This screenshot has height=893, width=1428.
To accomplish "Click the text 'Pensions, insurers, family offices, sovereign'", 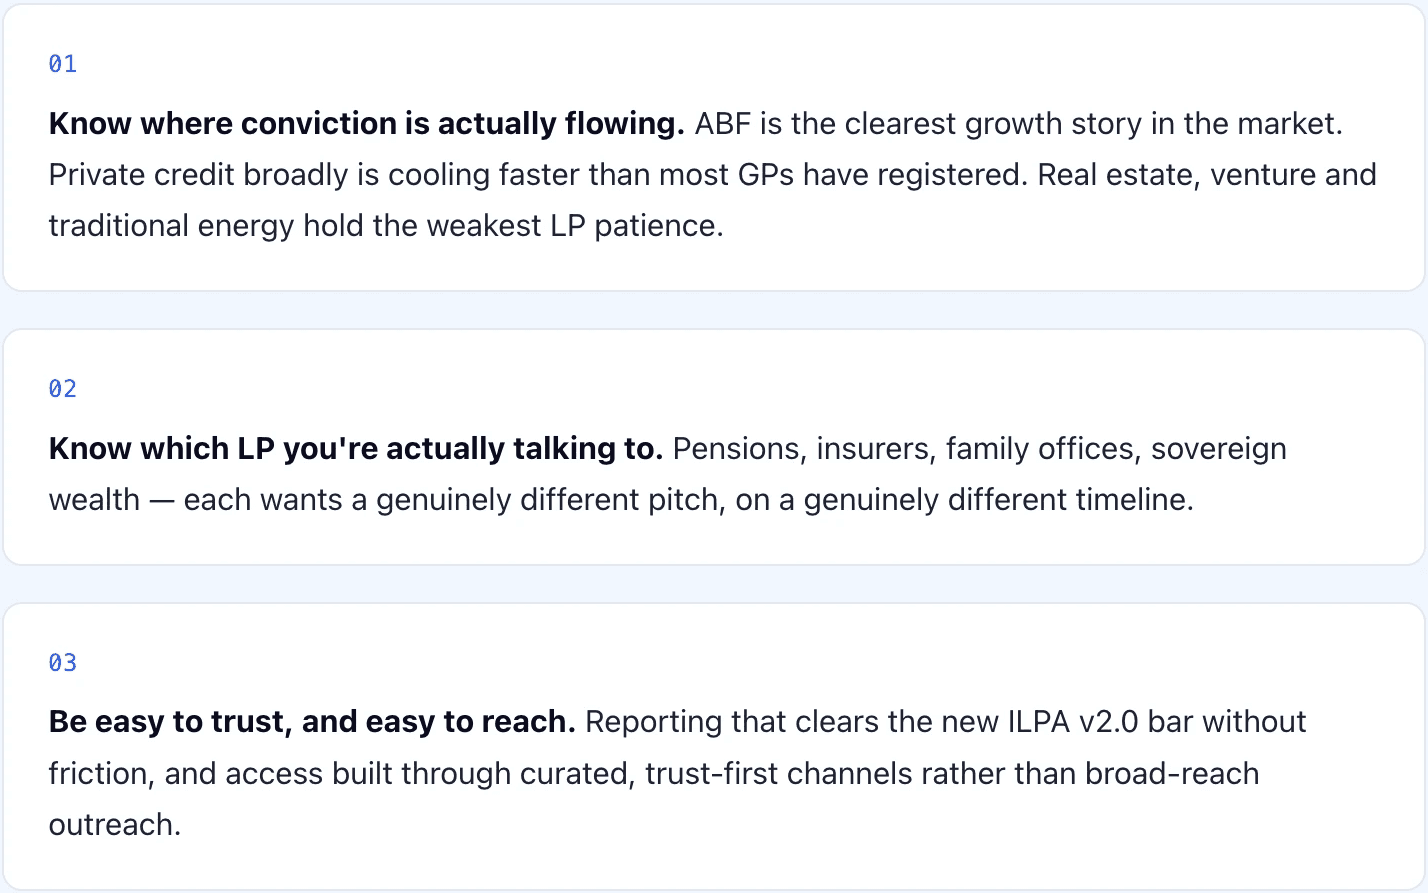I will click(x=980, y=449).
